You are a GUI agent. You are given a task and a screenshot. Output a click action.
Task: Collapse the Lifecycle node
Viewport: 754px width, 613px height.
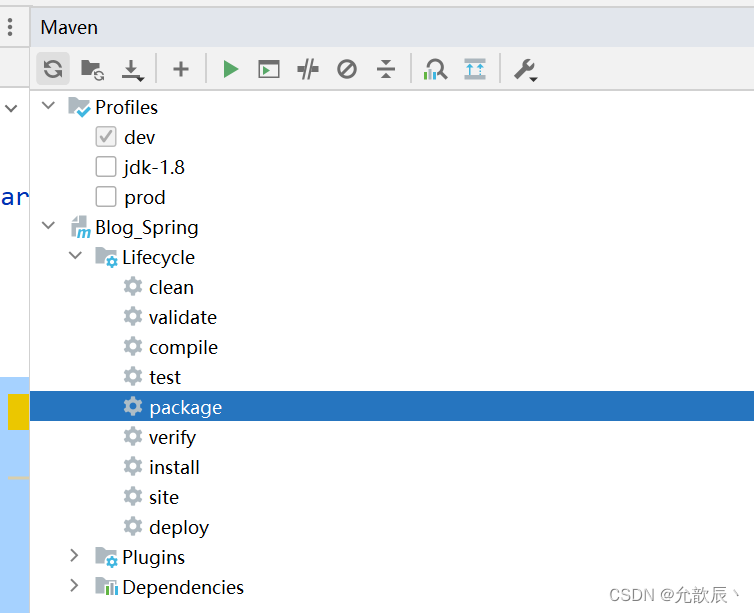tap(75, 255)
